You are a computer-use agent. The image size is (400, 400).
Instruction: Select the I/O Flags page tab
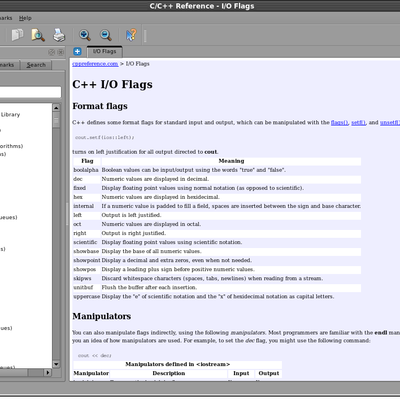(104, 51)
